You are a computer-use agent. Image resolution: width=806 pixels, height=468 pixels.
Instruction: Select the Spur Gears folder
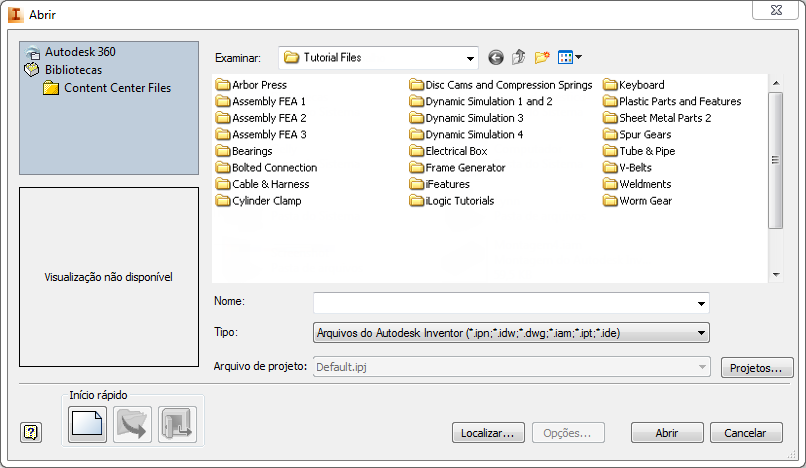(637, 134)
